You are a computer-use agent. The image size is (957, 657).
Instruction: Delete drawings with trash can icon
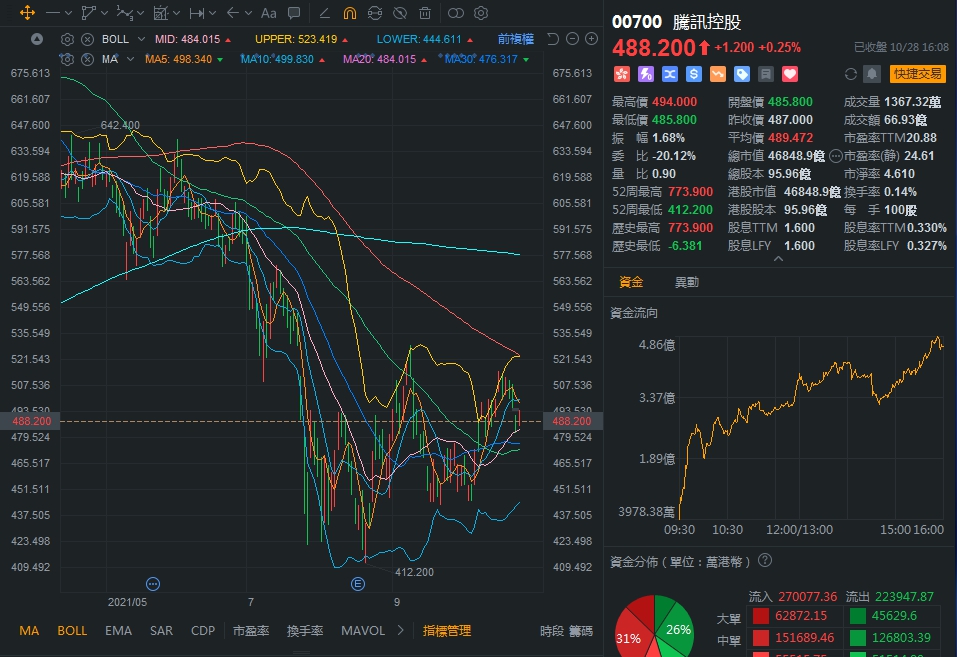(x=425, y=13)
